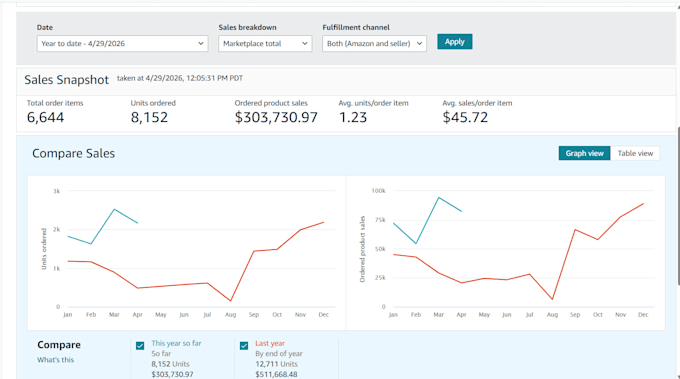Click the snapshot timestamp text
This screenshot has width=680, height=379.
point(180,78)
